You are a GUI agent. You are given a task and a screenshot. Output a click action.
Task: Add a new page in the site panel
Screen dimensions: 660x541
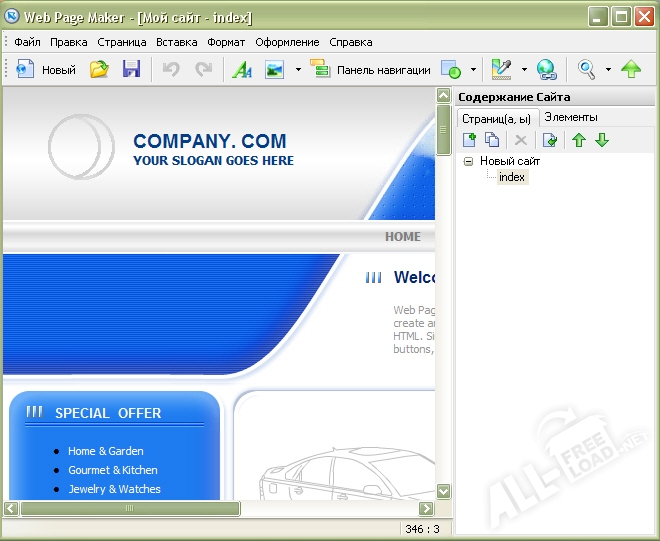point(470,140)
